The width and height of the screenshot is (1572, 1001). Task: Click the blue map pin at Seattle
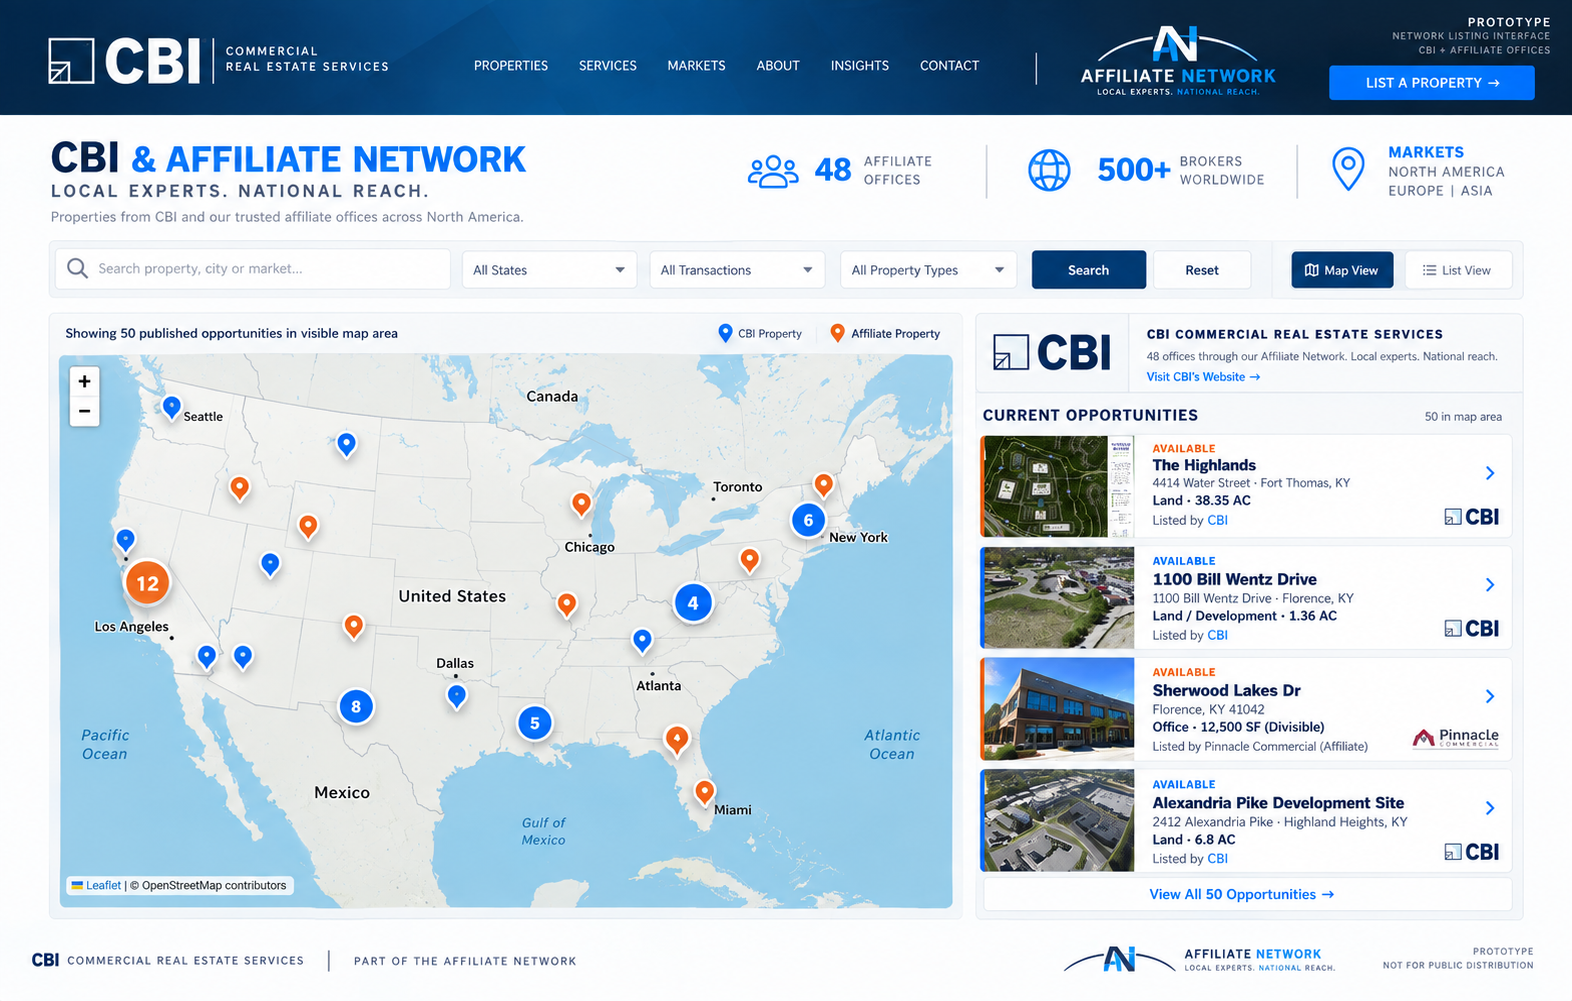point(171,407)
